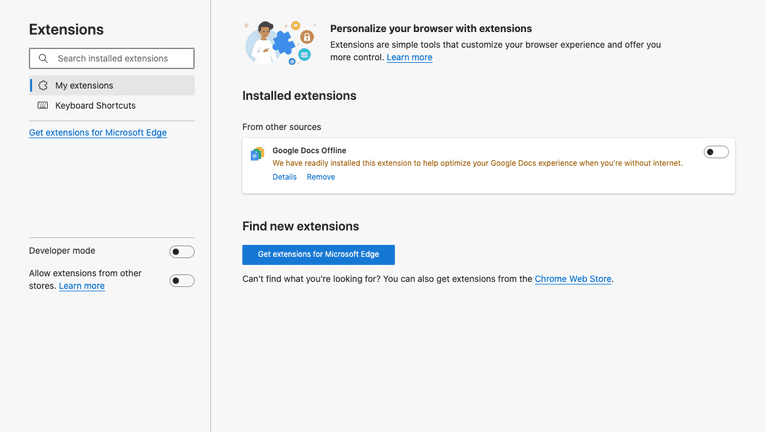Select My extensions in the sidebar
Viewport: 766px width, 432px height.
tap(84, 86)
